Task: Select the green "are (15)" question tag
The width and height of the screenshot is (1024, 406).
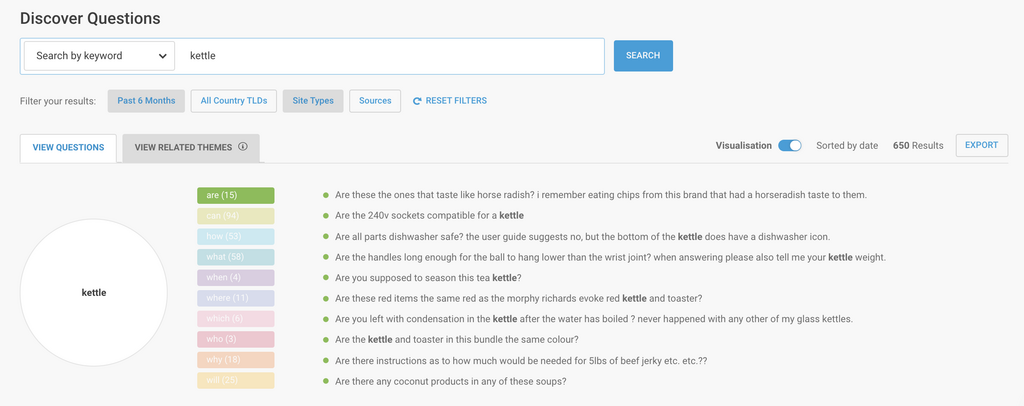Action: click(x=235, y=195)
